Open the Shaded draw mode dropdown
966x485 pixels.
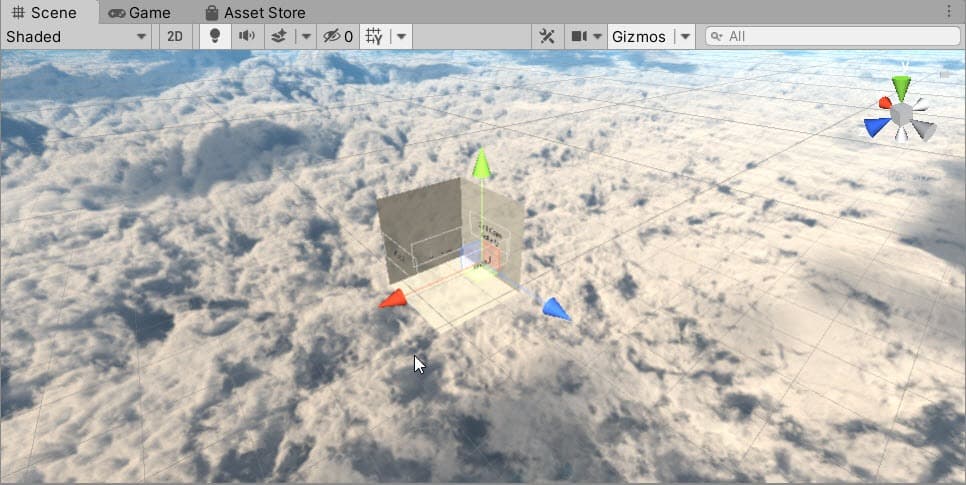coord(76,36)
